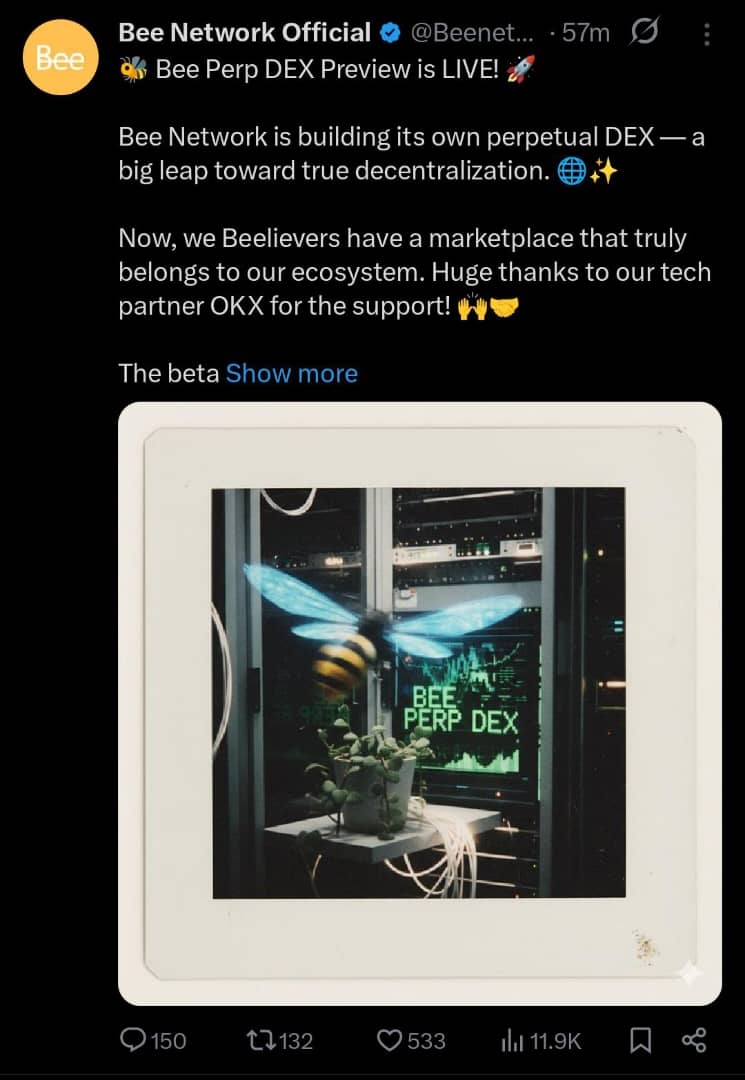Click the tweet headline text 'Bee Perp DEX Preview is LIVE!'

point(327,69)
